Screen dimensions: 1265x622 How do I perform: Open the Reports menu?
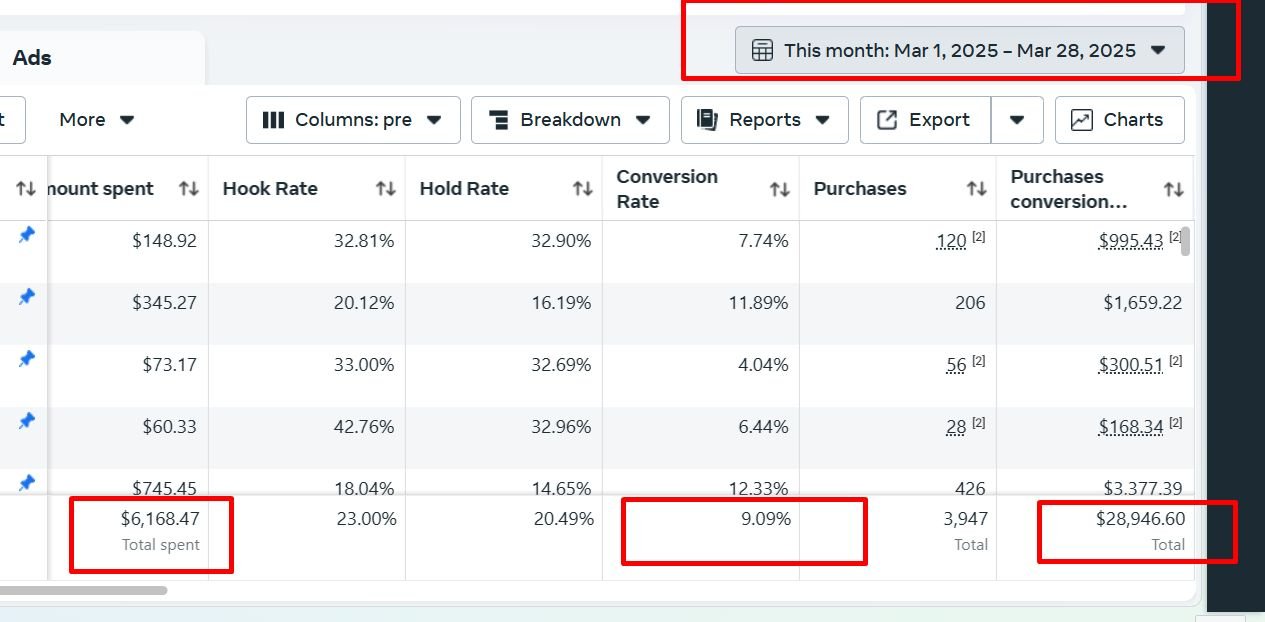tap(764, 120)
